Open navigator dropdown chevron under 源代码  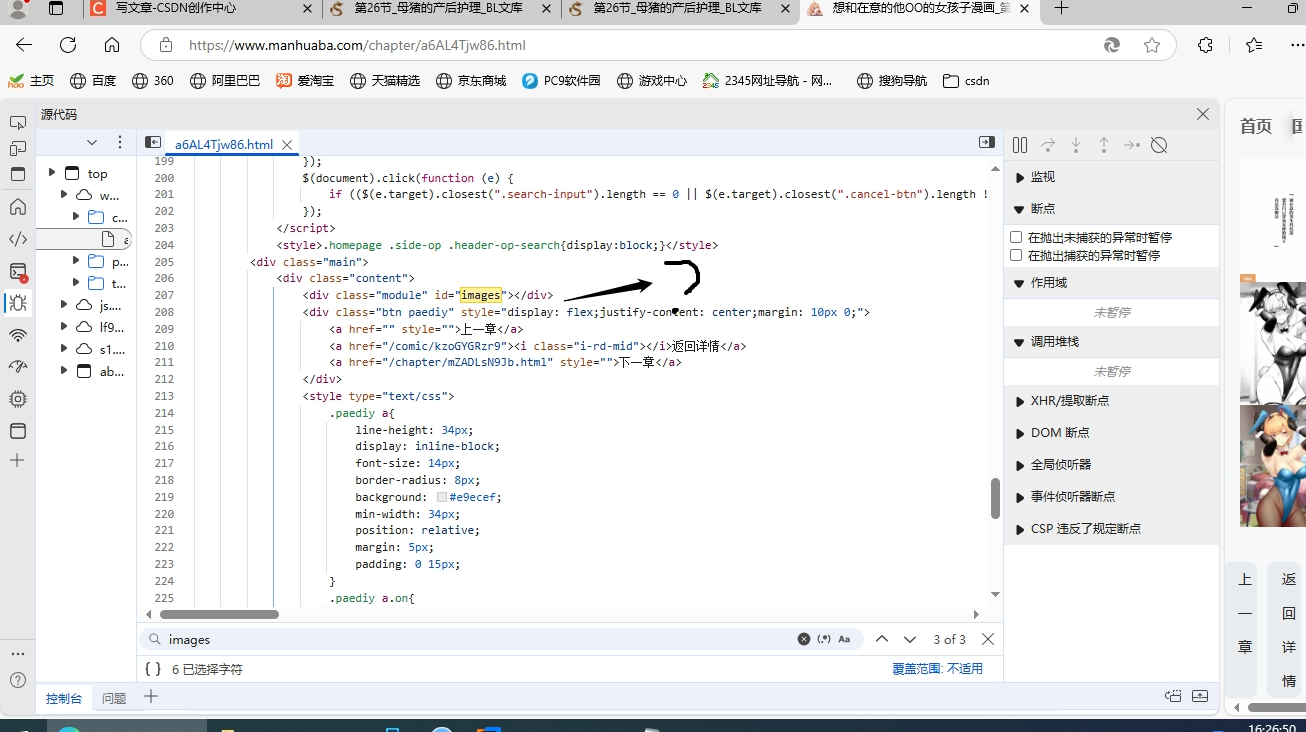[92, 142]
